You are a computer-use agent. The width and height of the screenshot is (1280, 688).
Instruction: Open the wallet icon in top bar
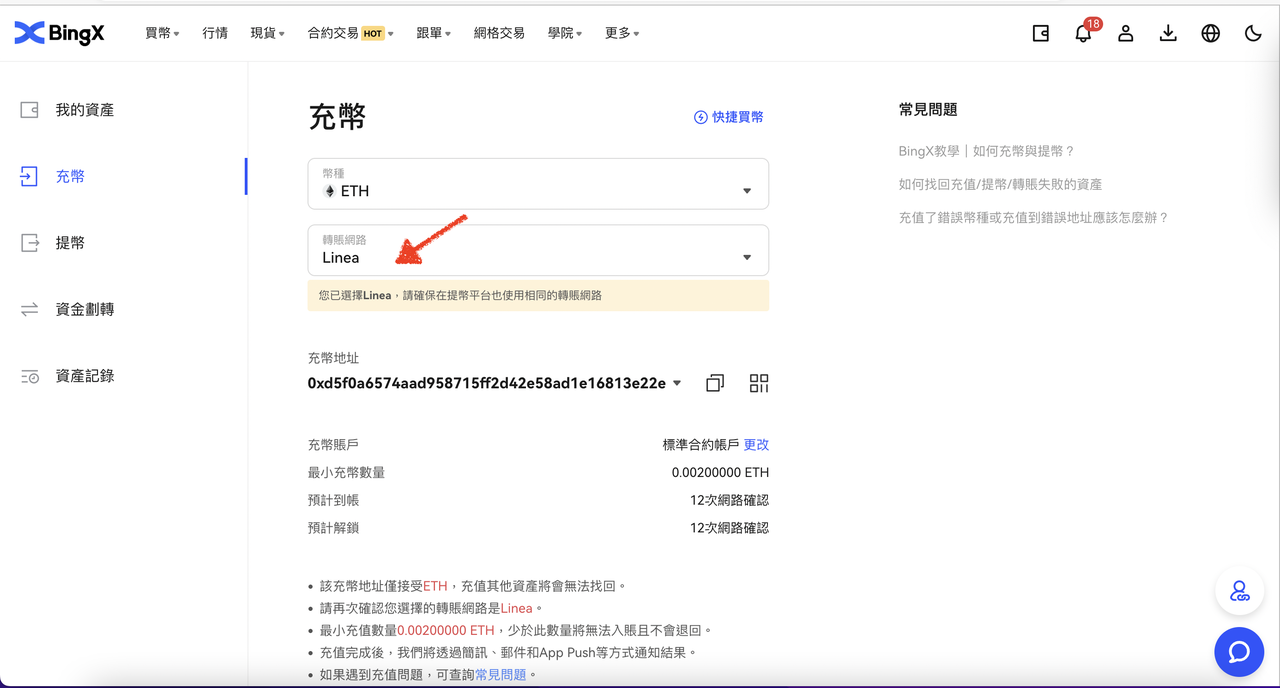(1041, 33)
